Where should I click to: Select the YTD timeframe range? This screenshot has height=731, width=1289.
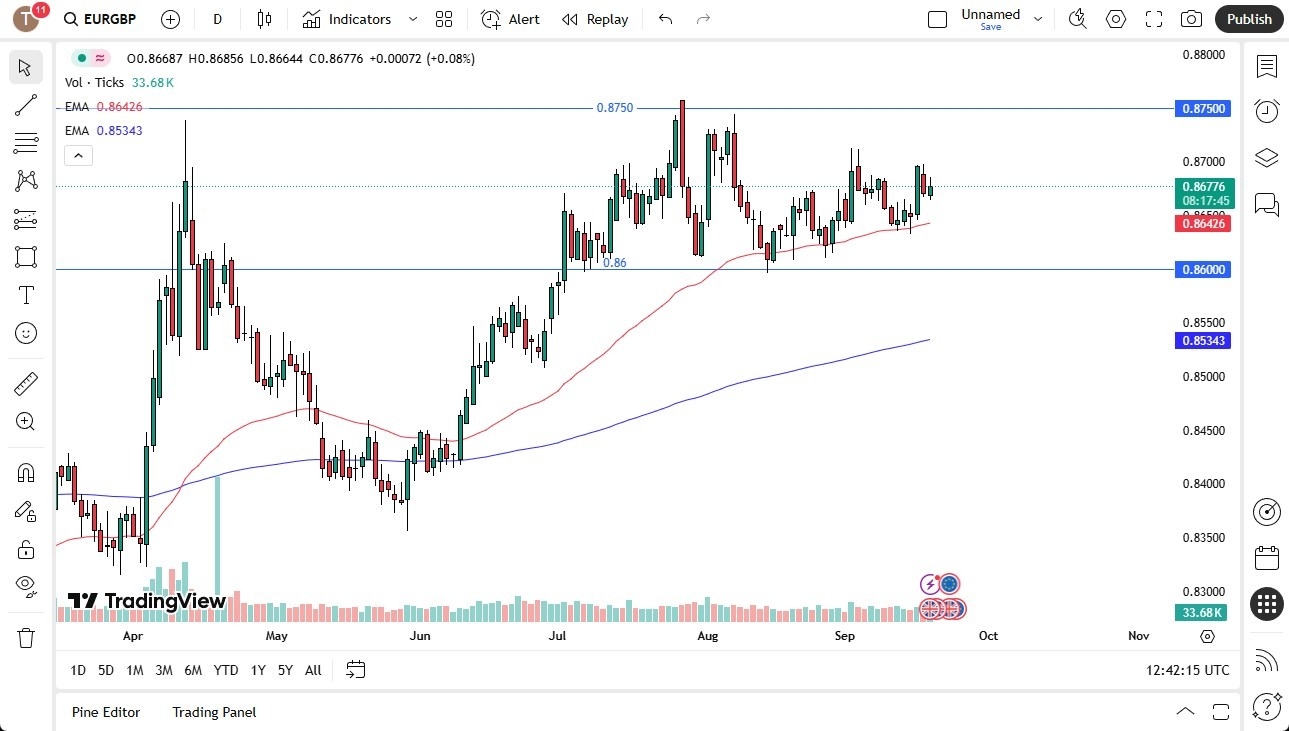[x=225, y=670]
